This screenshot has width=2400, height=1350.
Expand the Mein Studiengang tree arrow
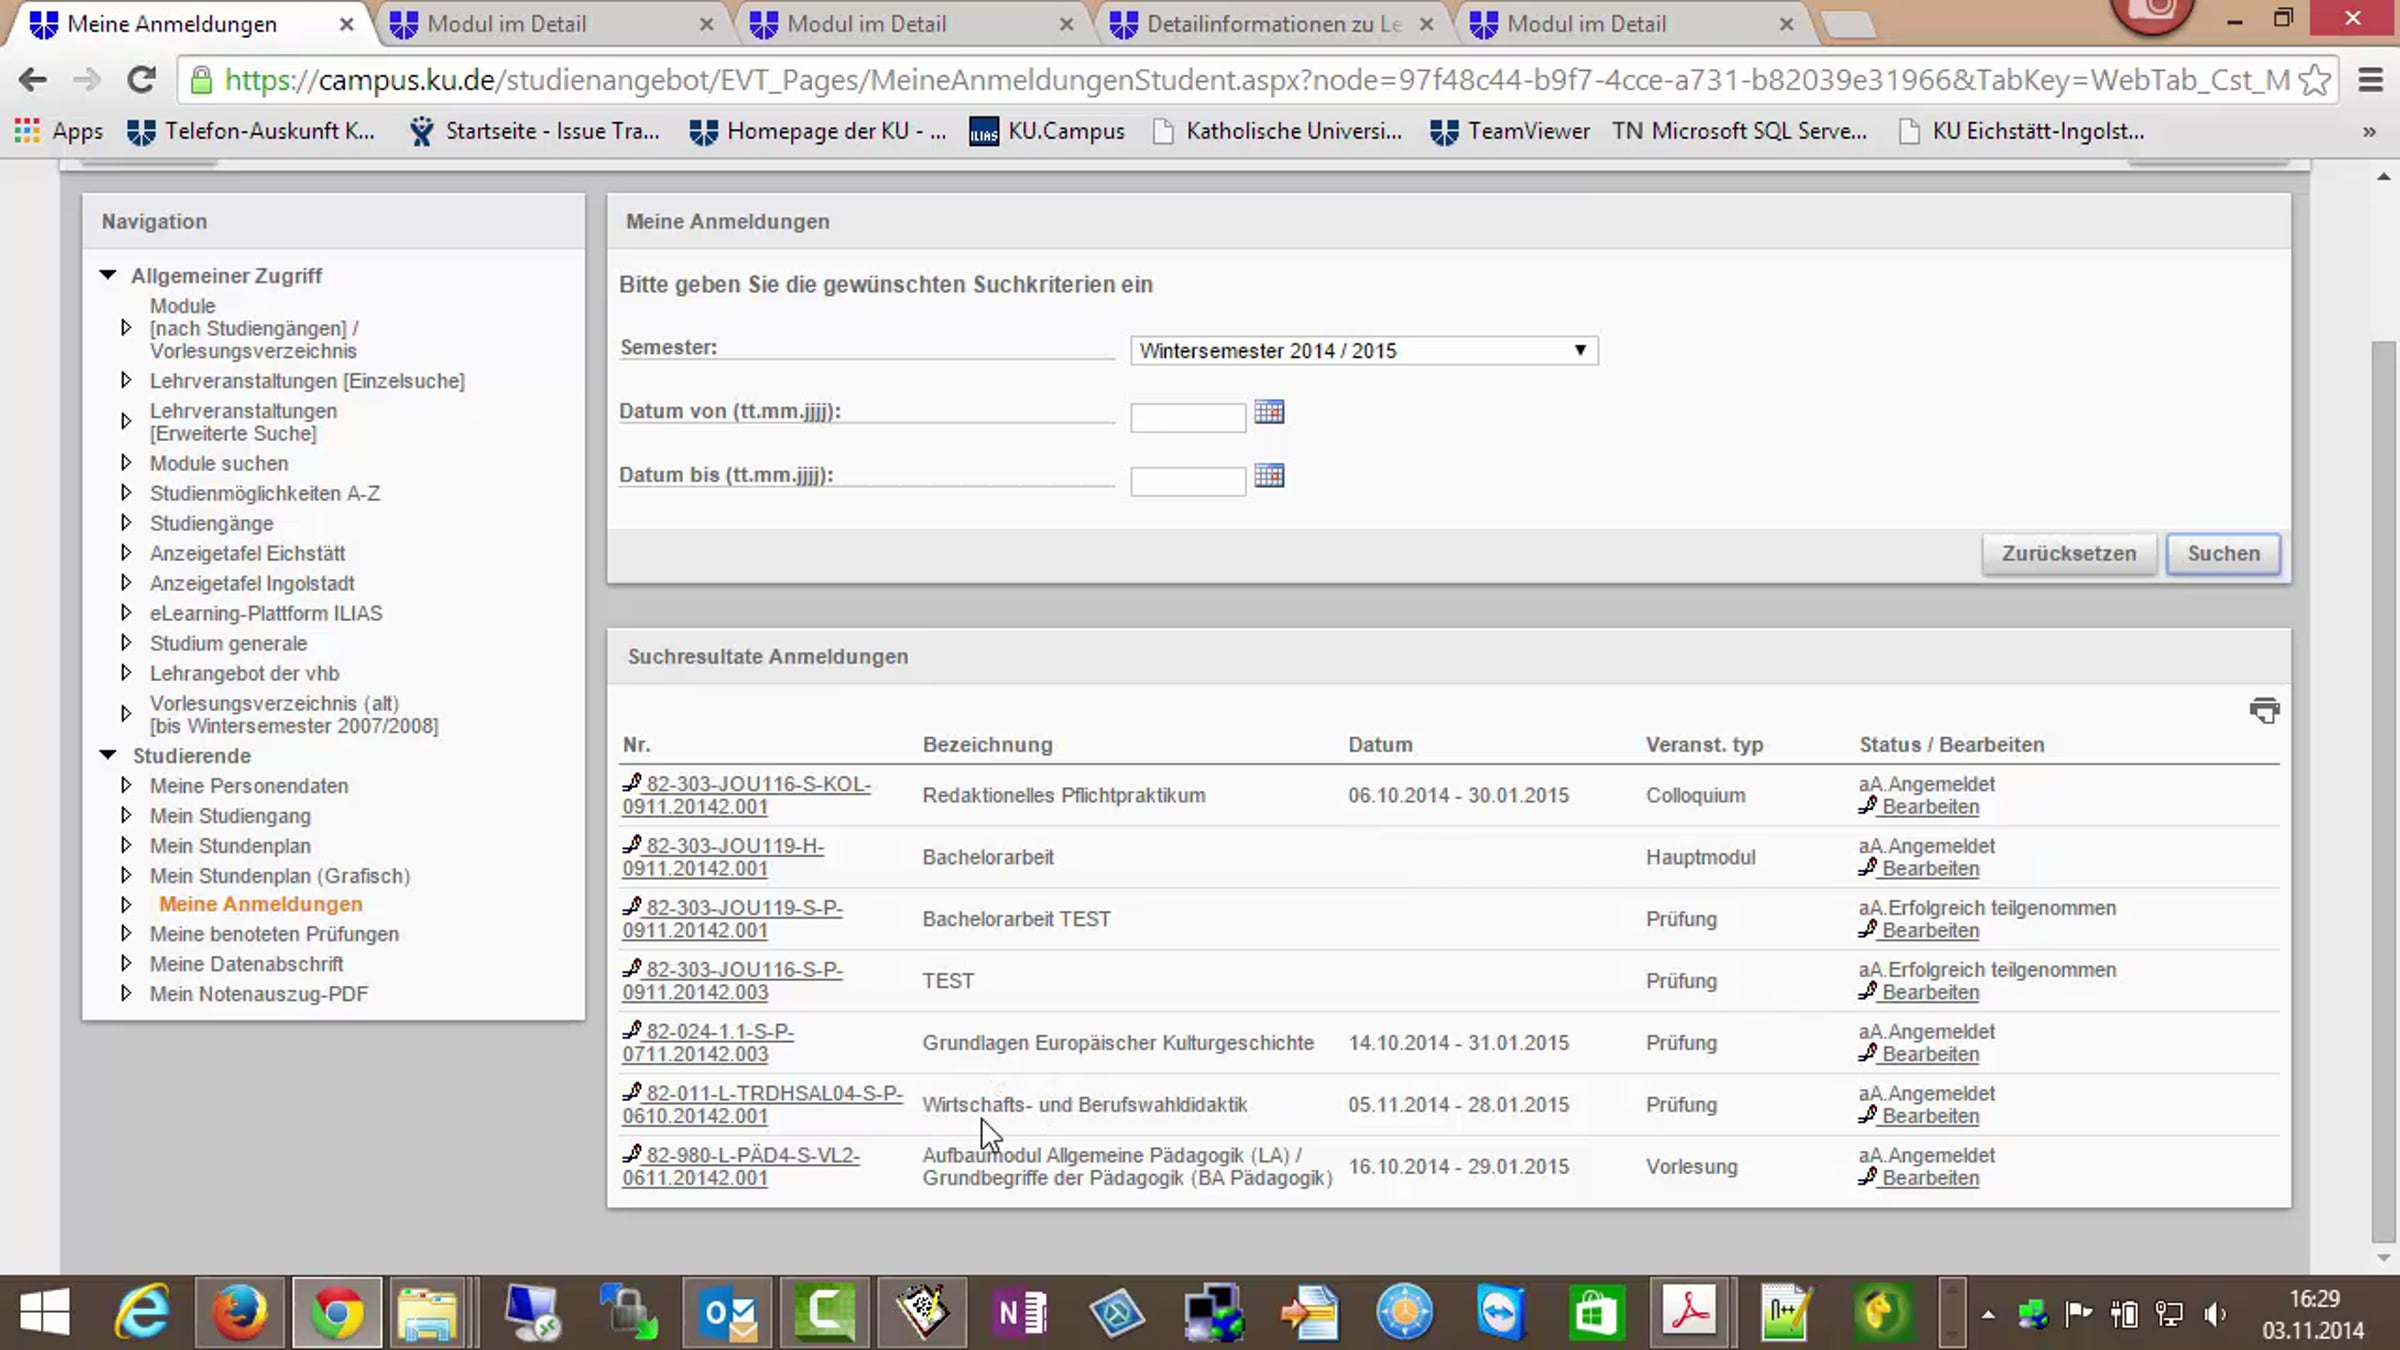[x=126, y=816]
